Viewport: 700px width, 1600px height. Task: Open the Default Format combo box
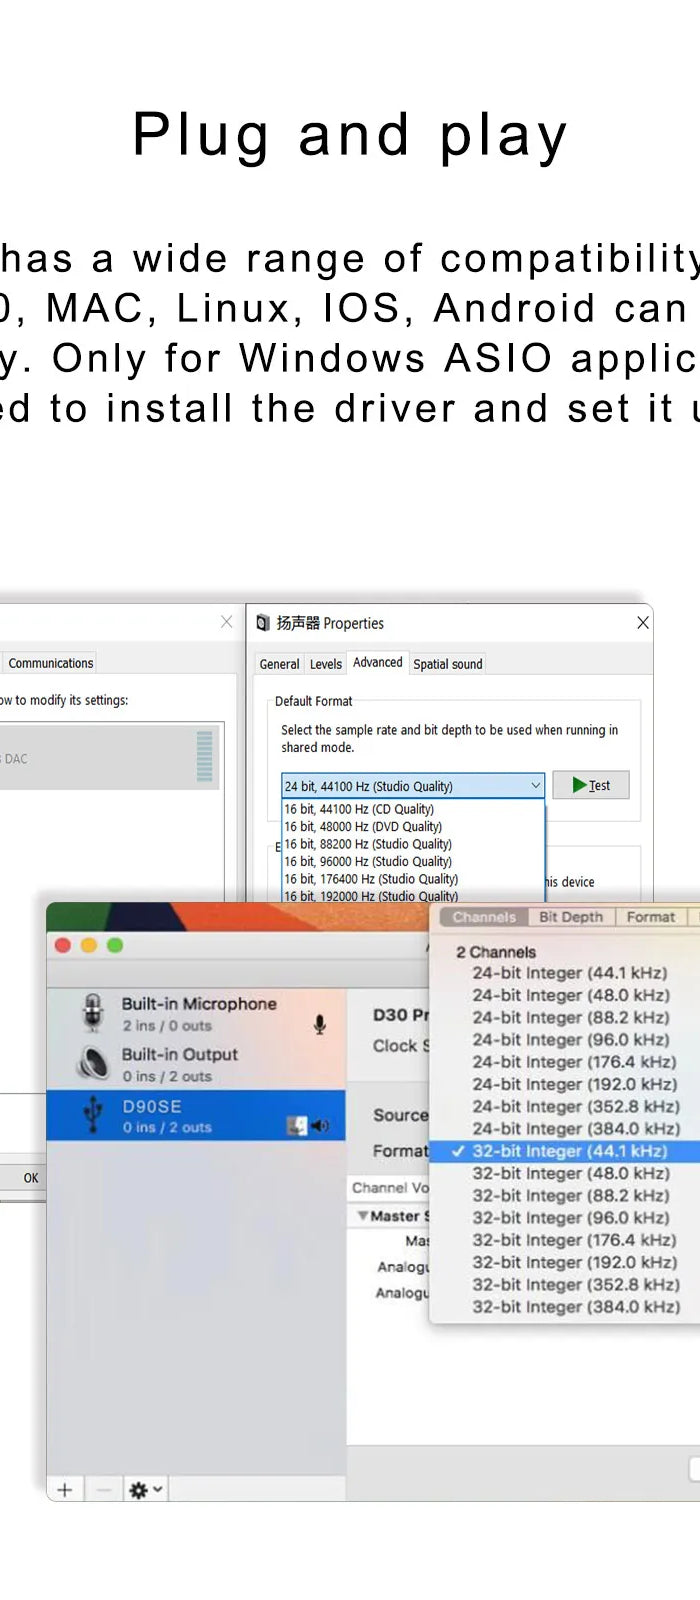point(412,786)
